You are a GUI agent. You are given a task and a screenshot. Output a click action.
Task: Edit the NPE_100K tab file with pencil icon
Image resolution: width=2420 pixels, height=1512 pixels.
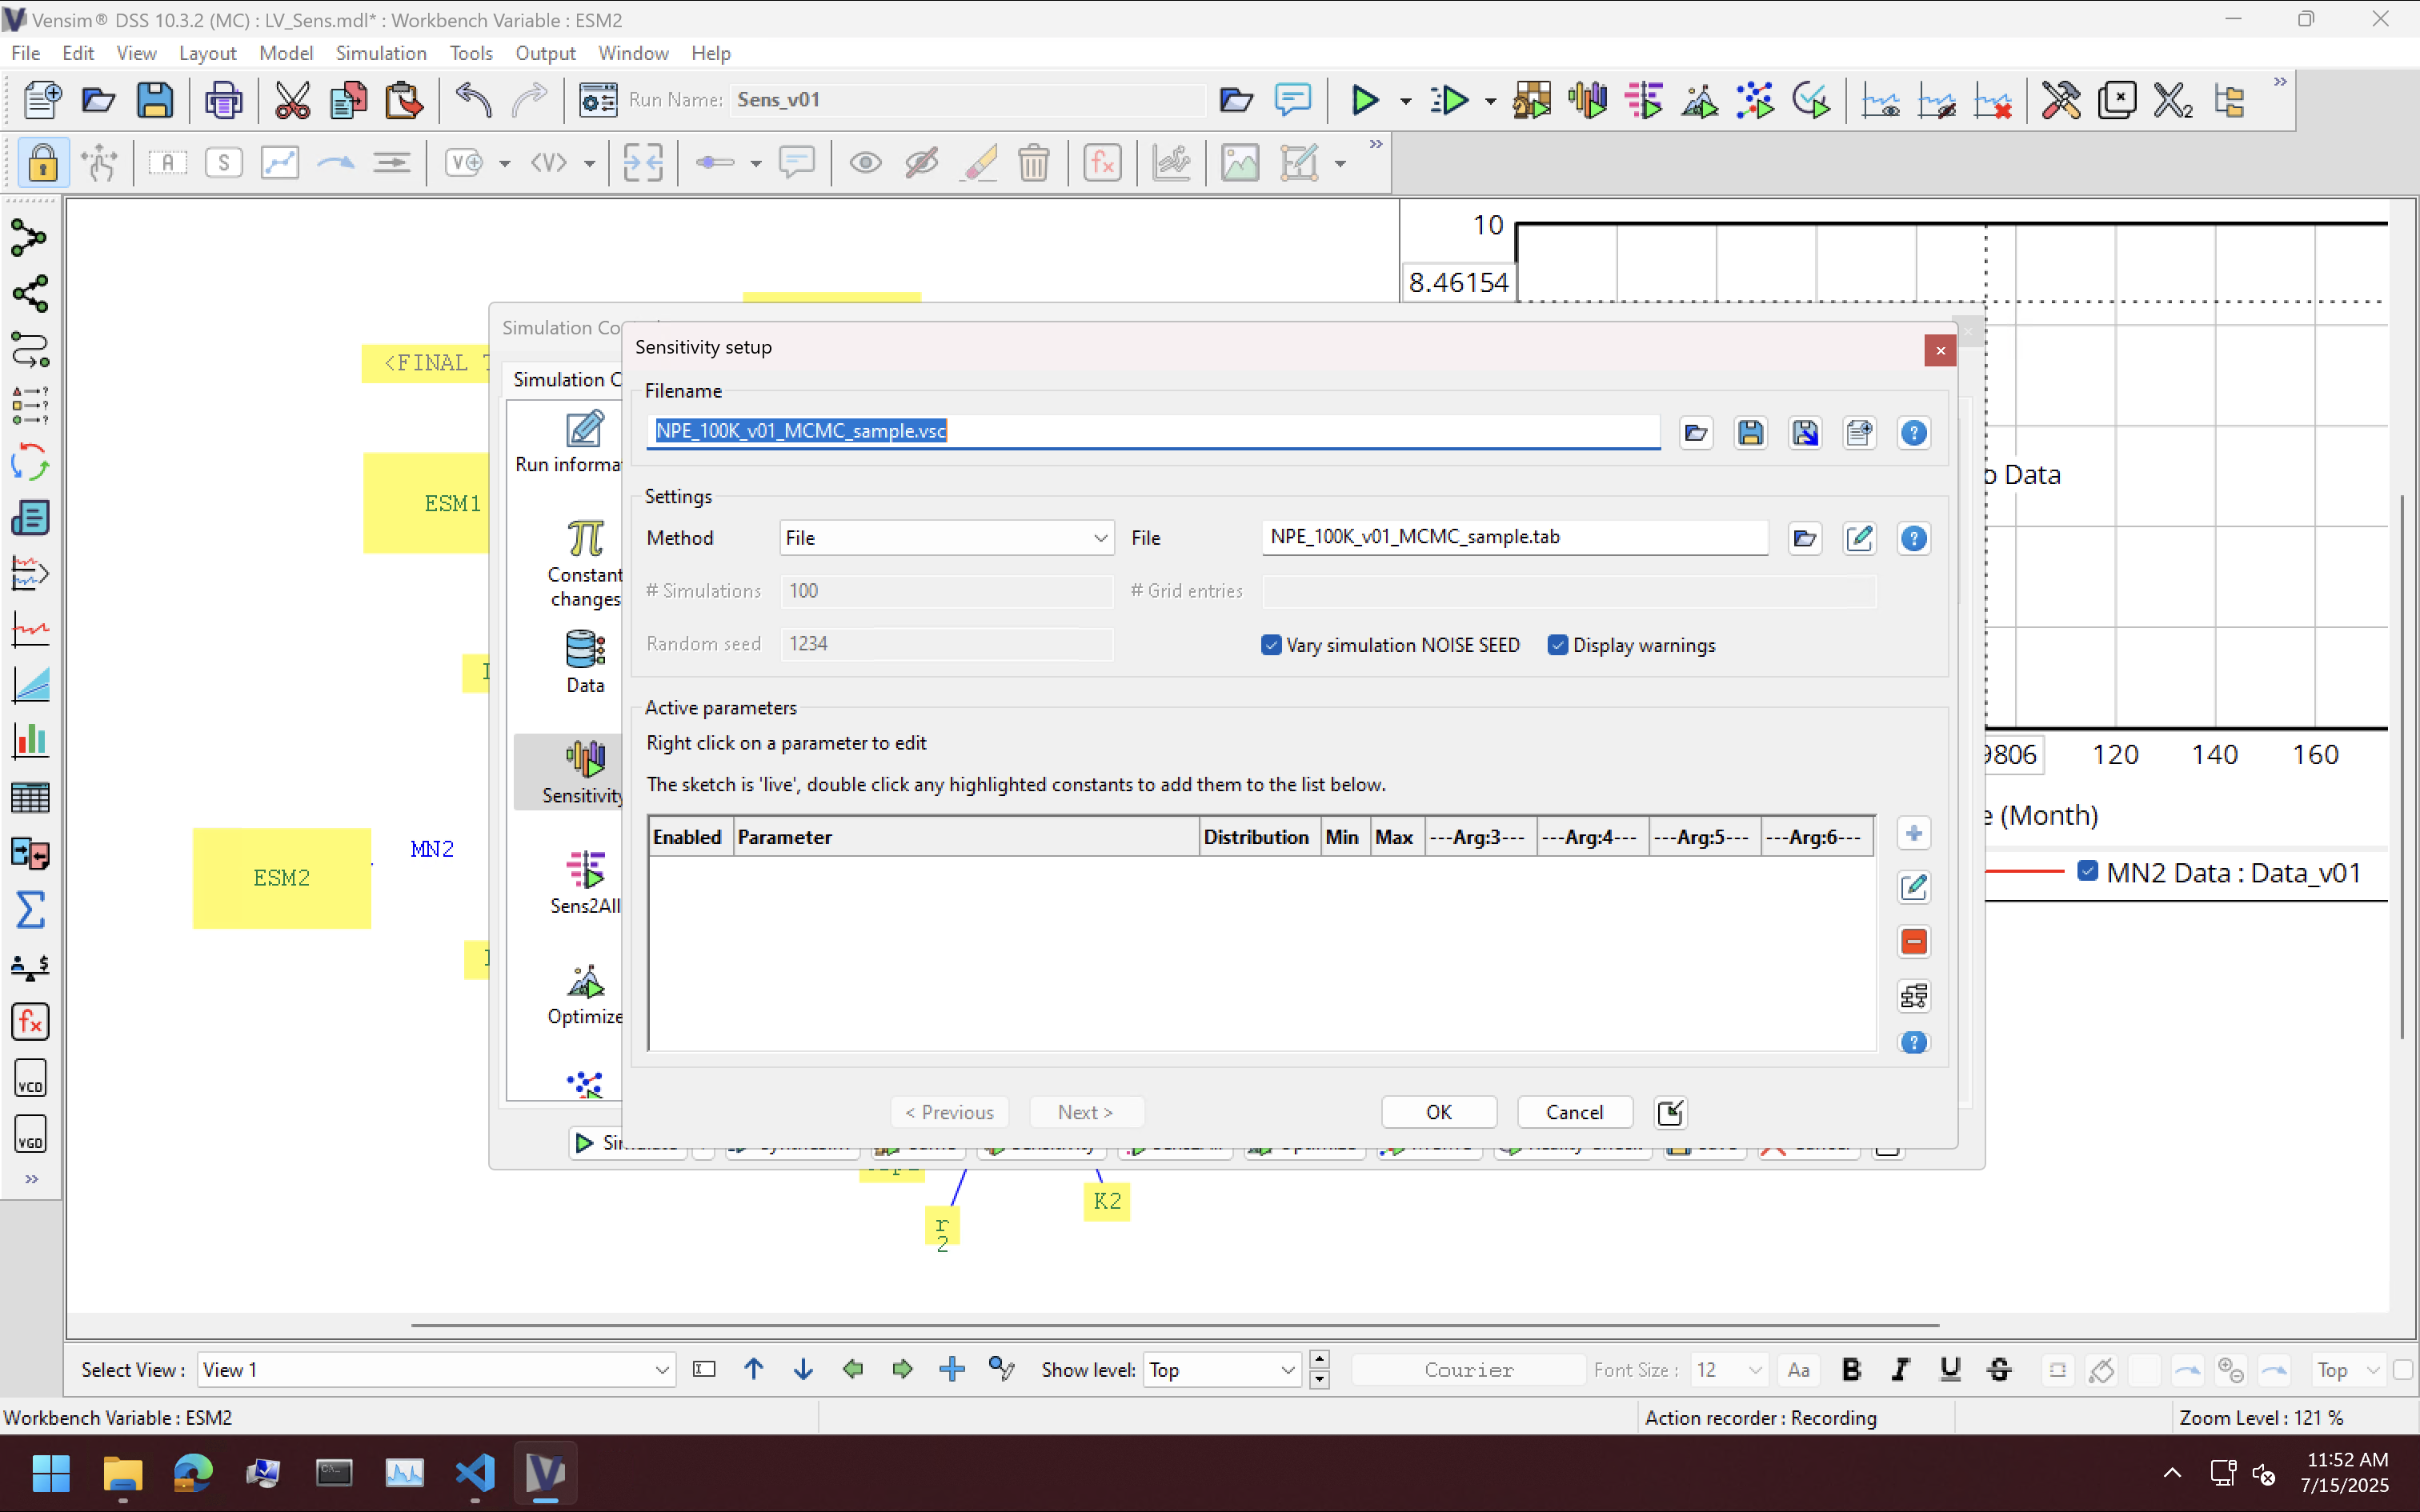[x=1859, y=538]
